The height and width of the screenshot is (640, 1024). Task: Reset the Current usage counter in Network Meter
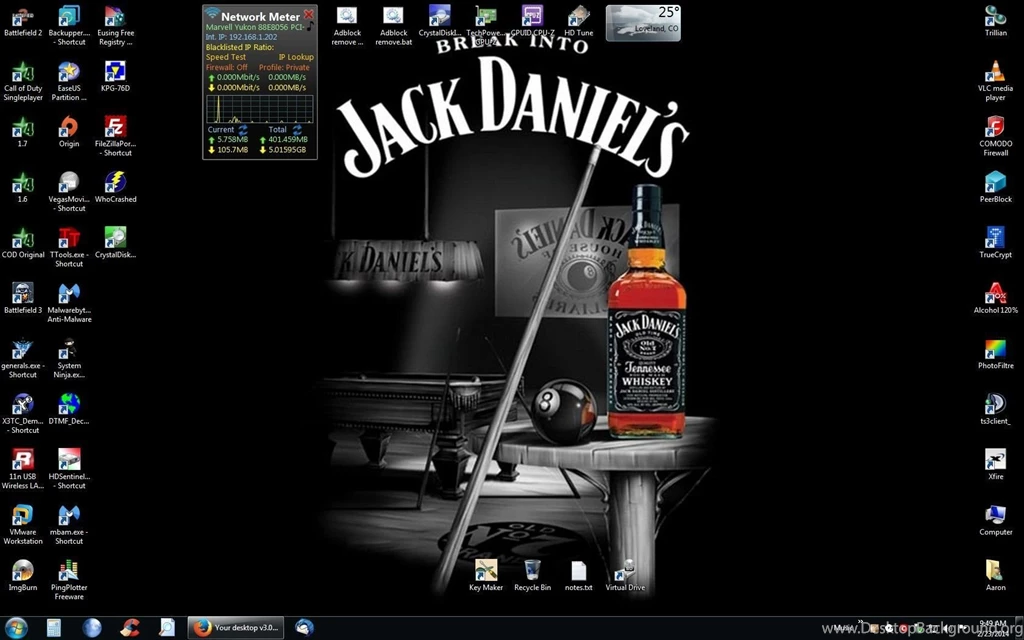pos(242,129)
